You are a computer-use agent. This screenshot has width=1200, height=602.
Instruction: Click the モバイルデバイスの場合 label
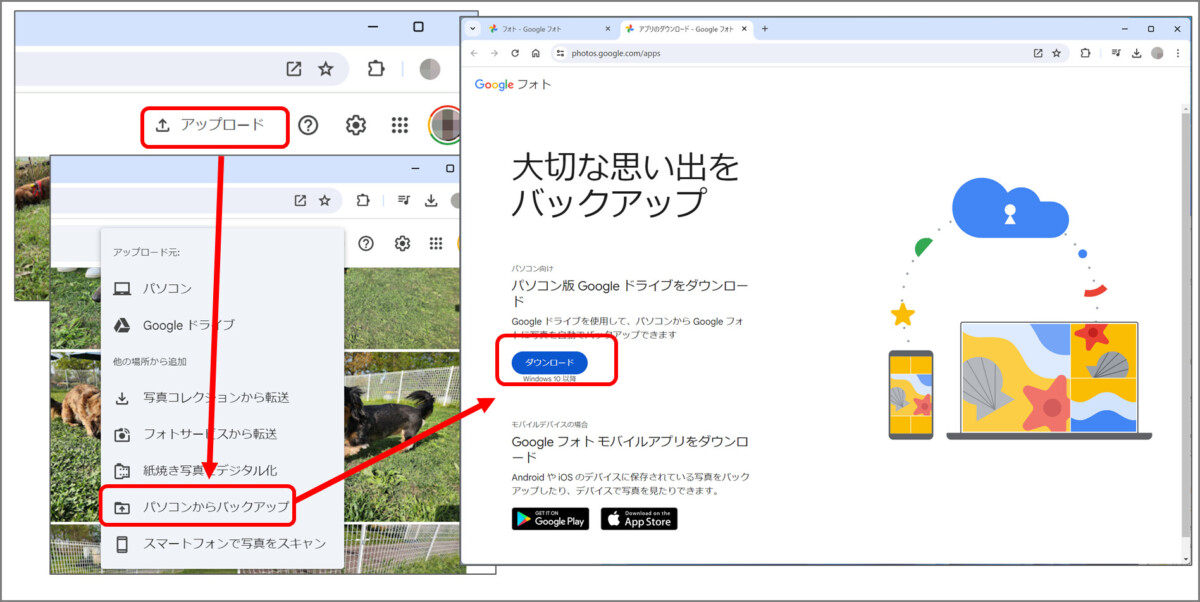point(550,424)
